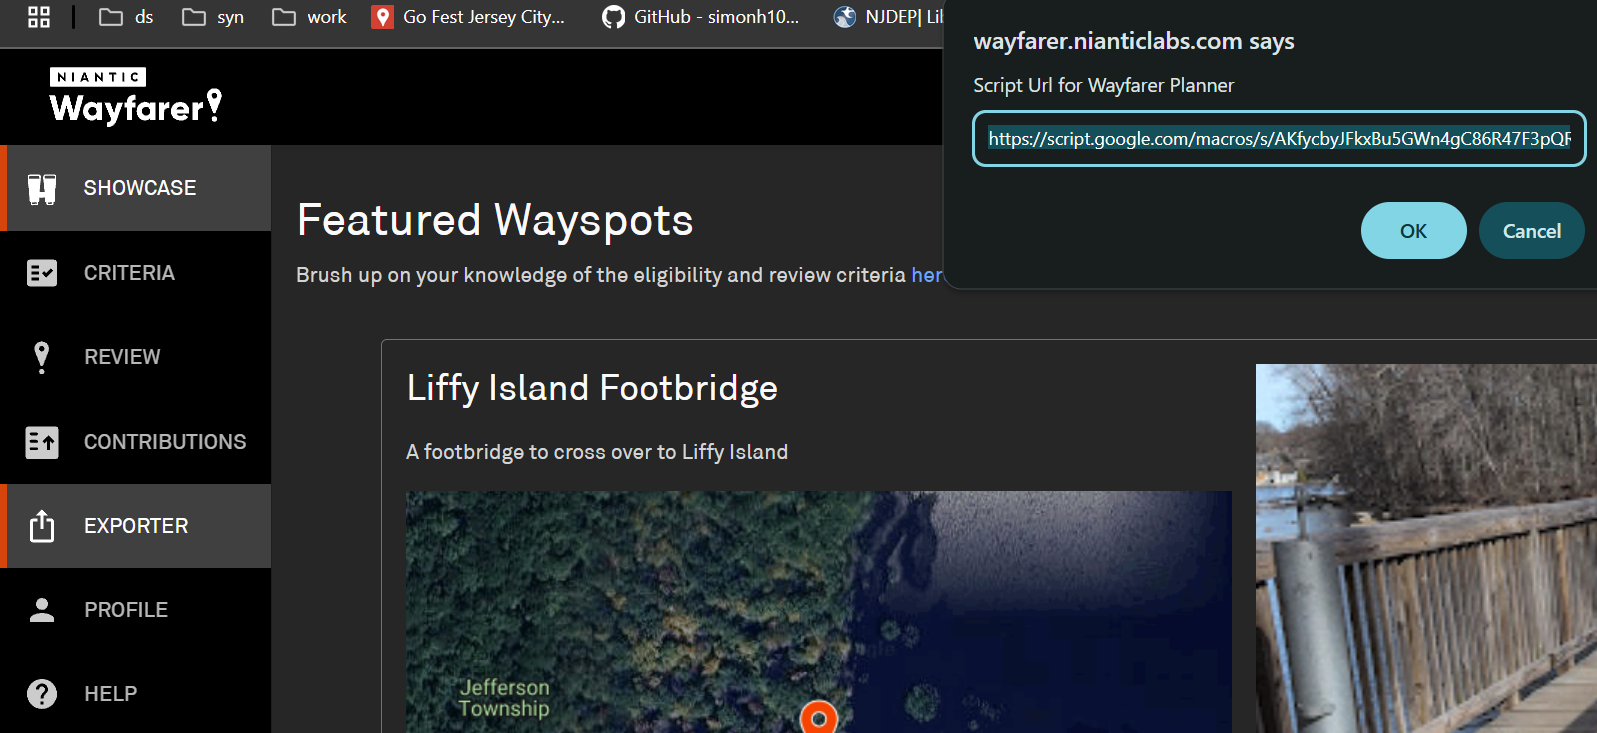Select the EXPORTER menu item
The width and height of the screenshot is (1597, 733).
click(137, 526)
